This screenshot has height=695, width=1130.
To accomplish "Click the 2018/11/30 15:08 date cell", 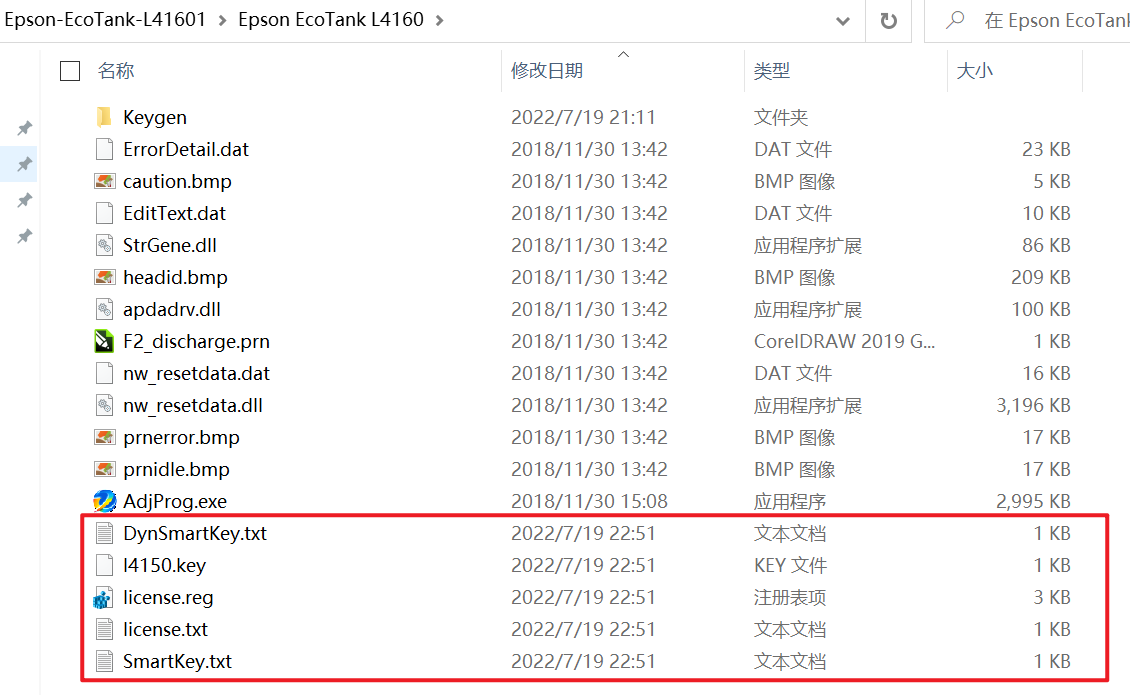I will 590,501.
